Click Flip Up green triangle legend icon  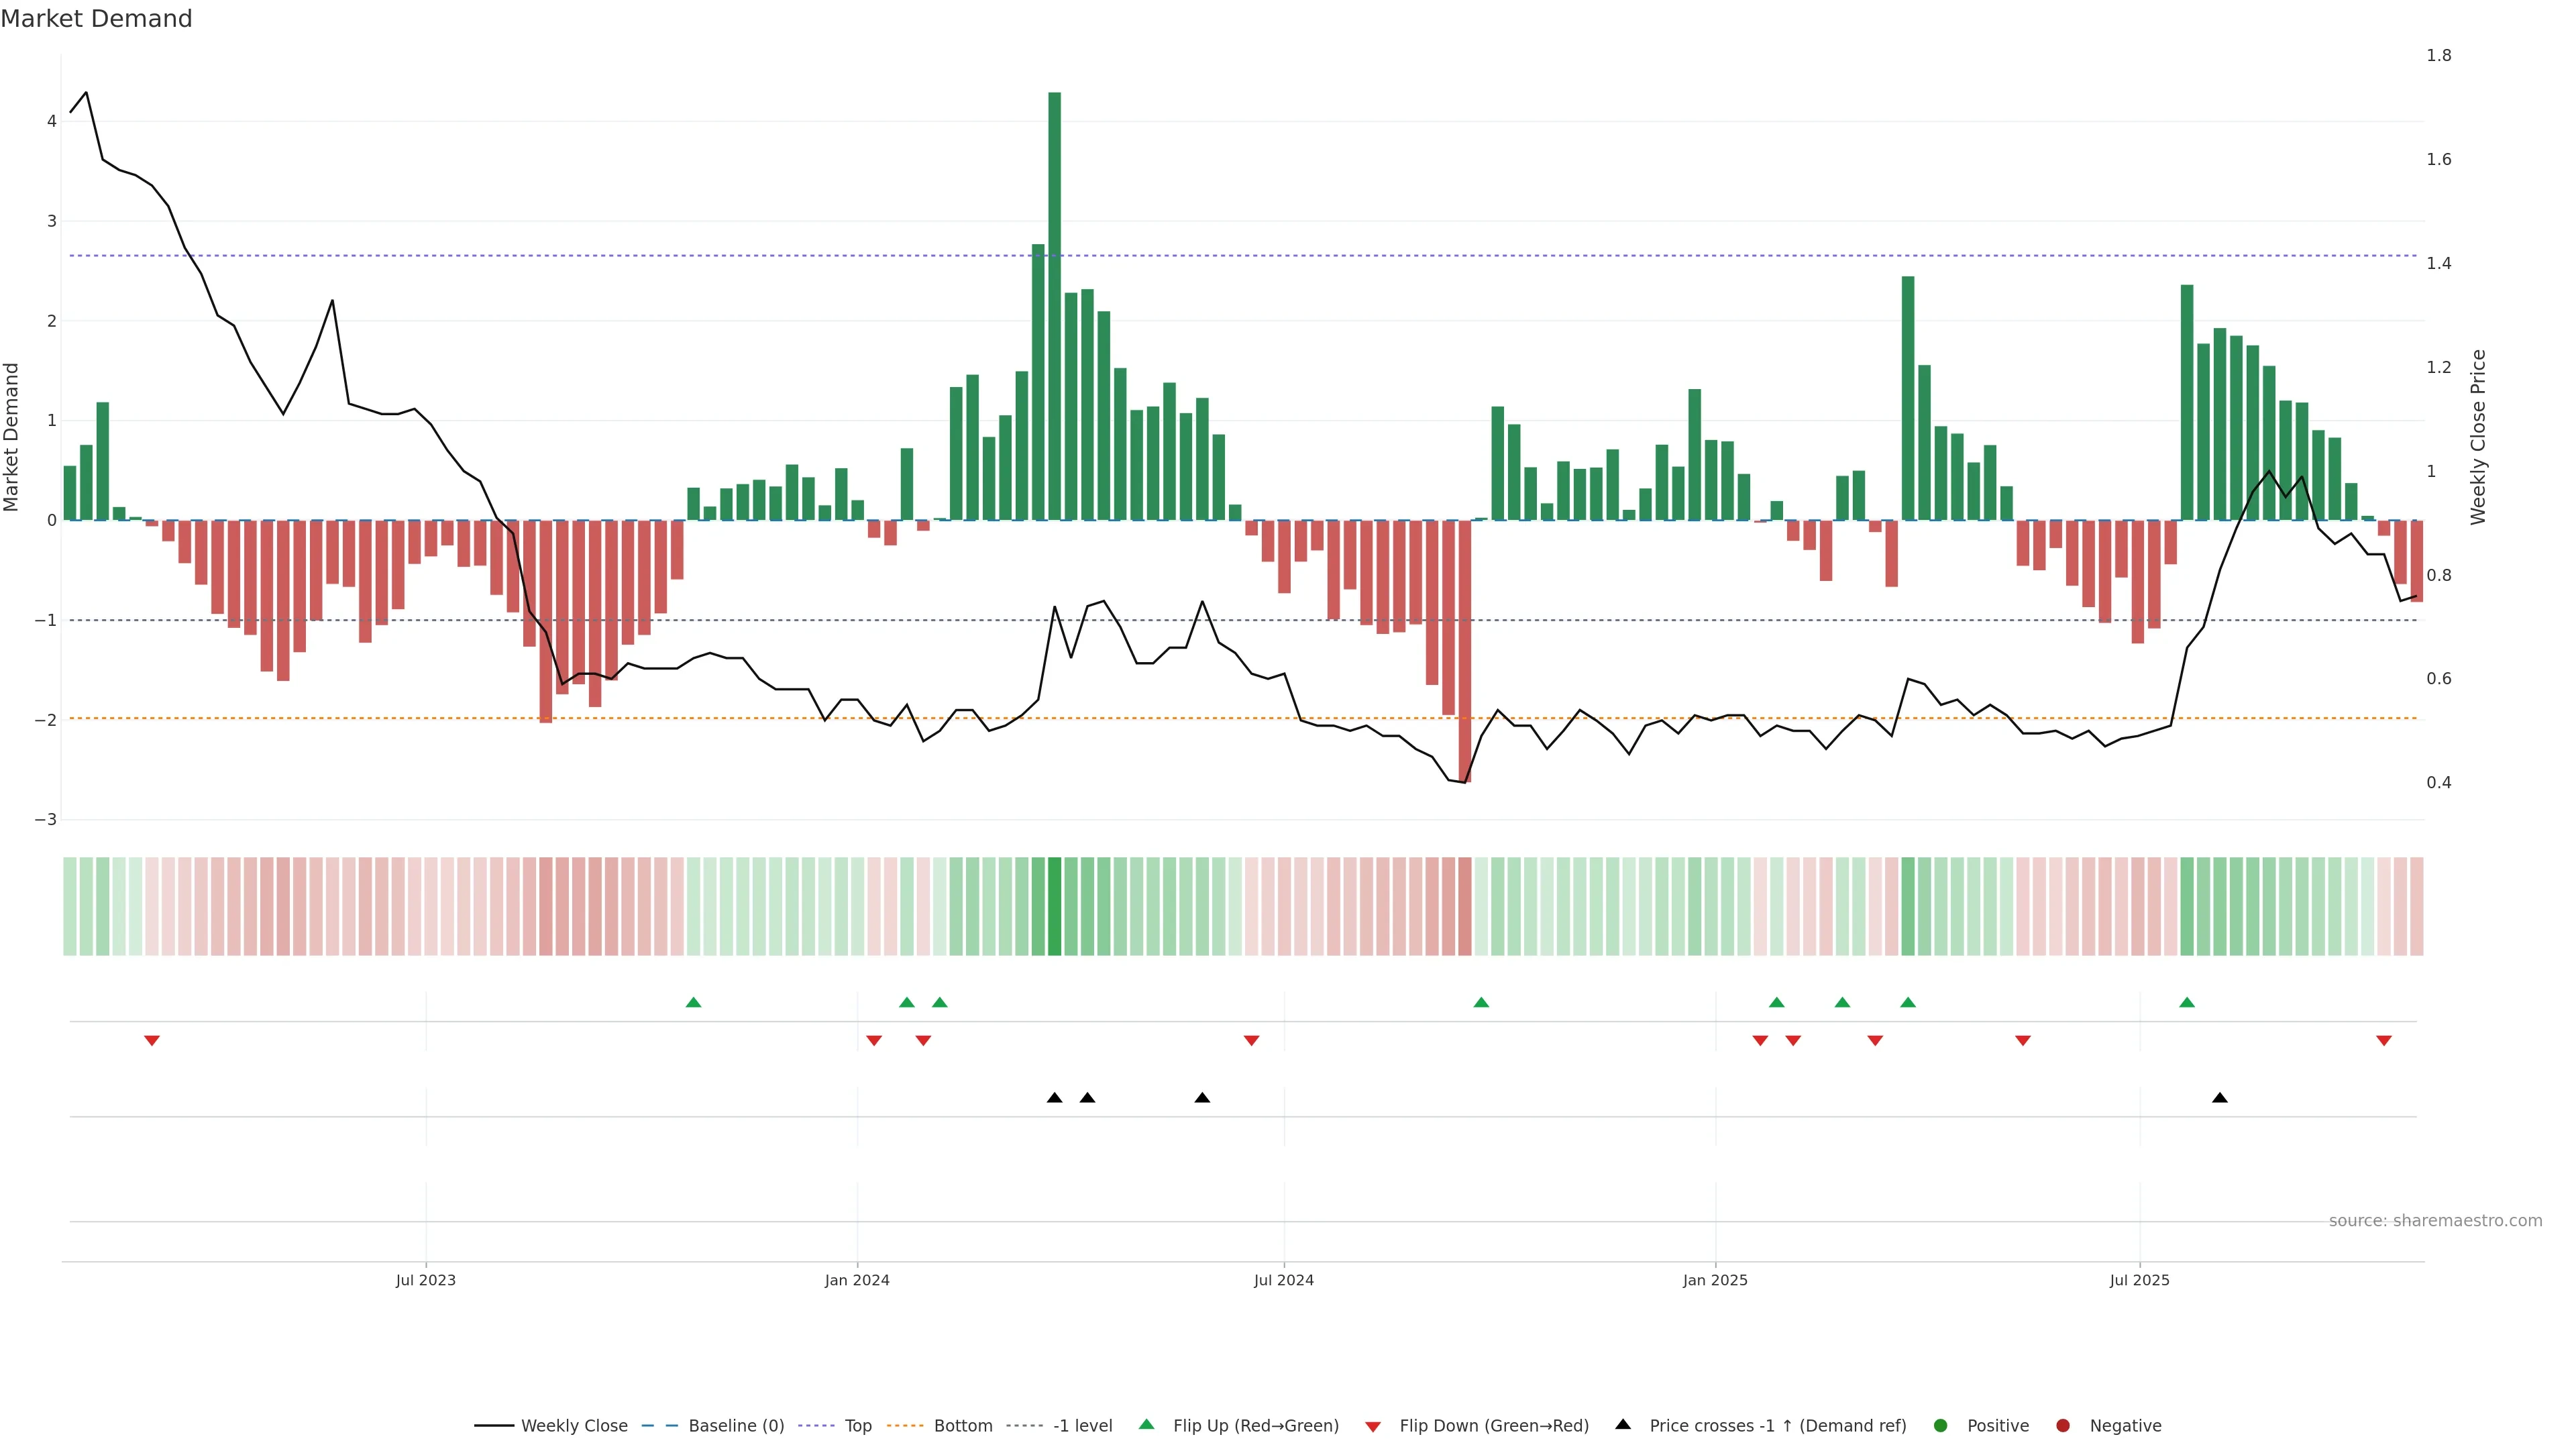click(1147, 1425)
